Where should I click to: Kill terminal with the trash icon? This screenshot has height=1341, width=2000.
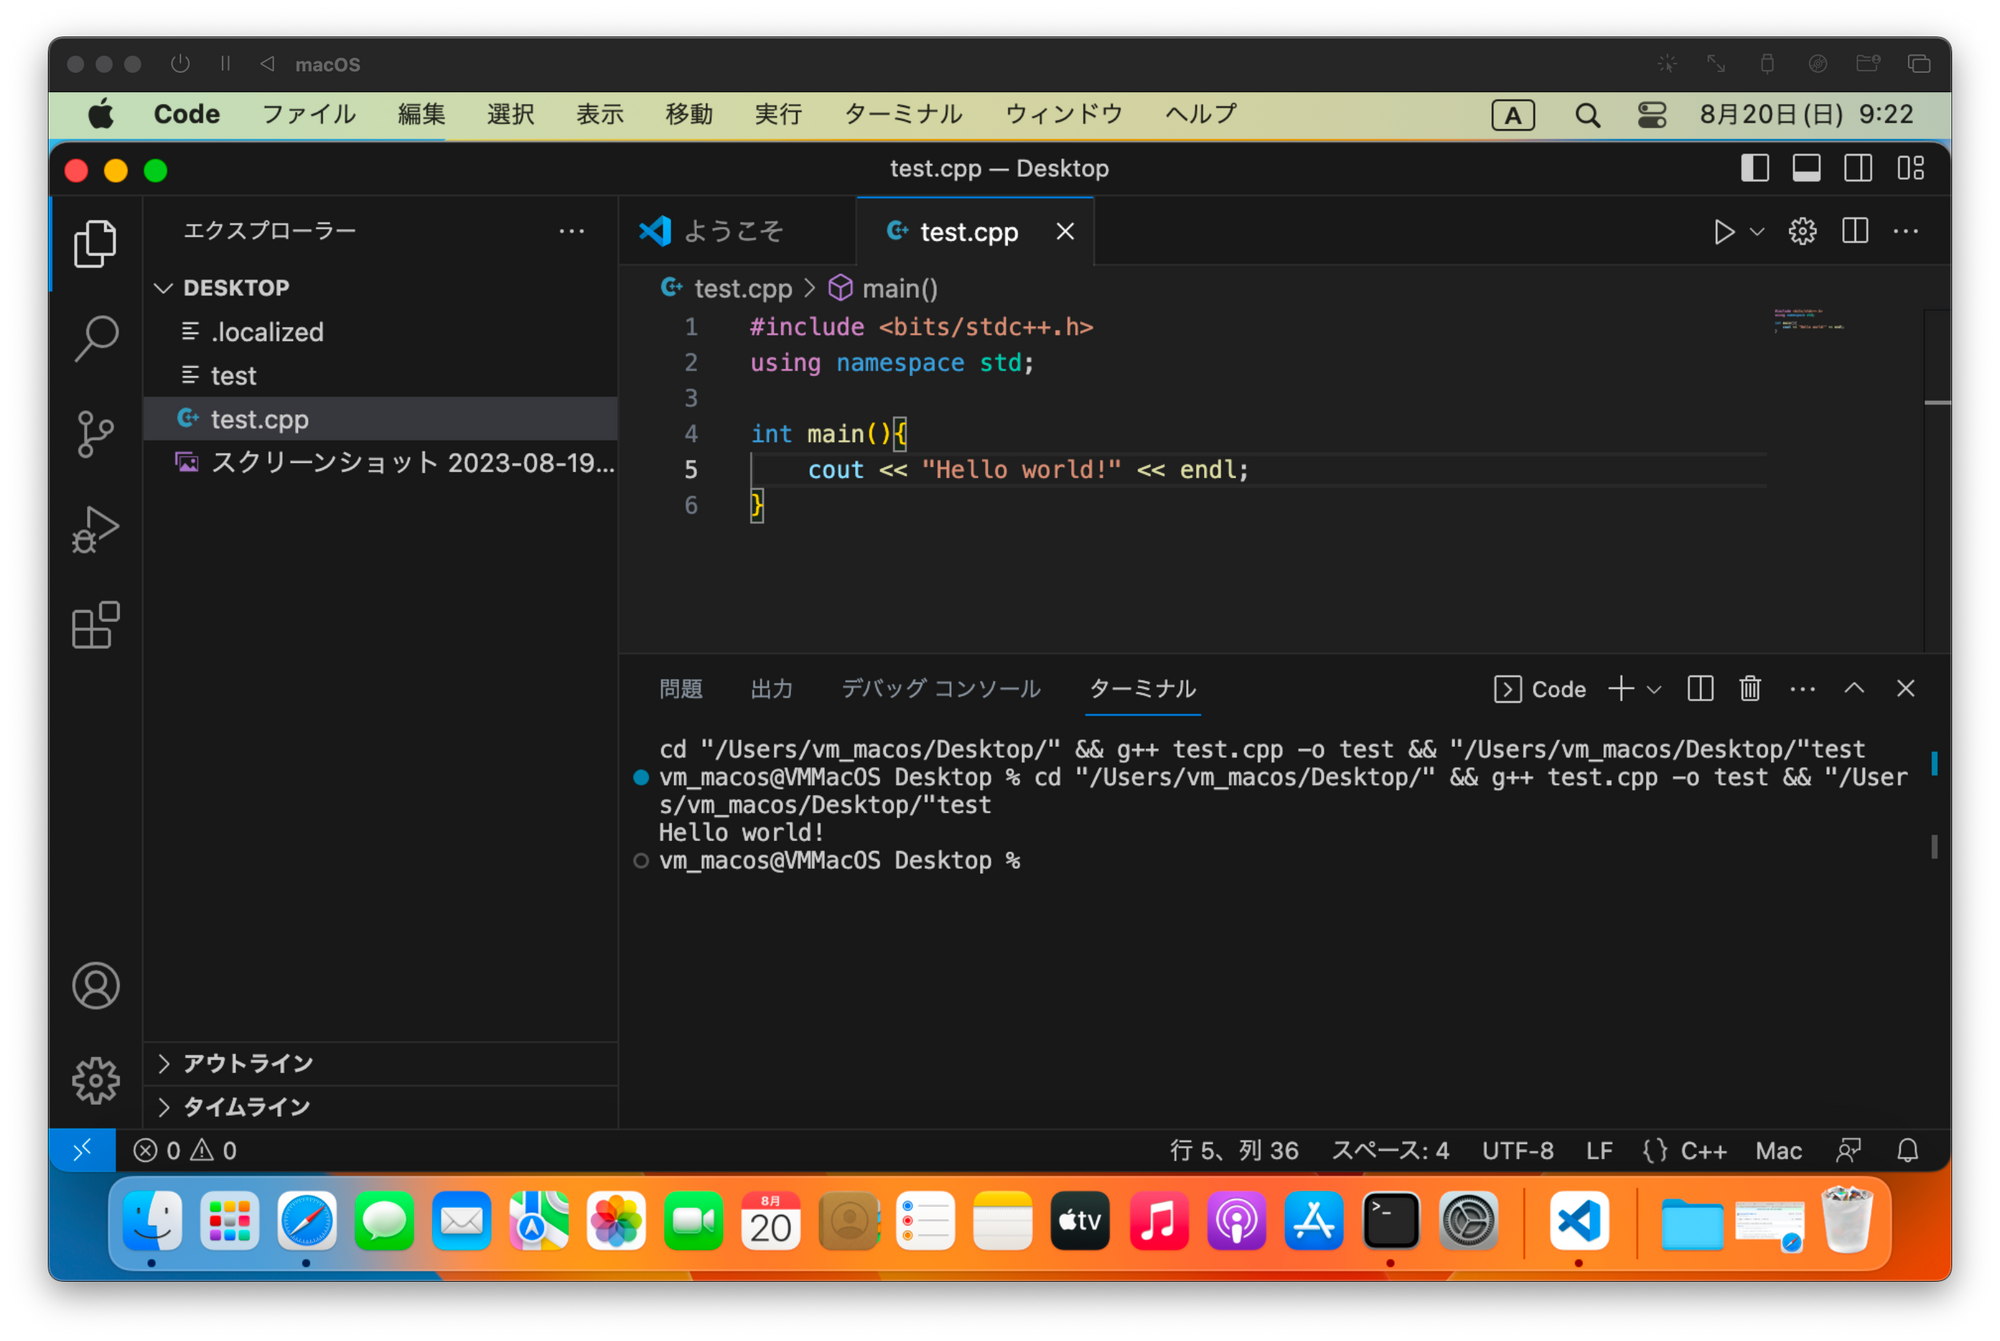coord(1750,689)
